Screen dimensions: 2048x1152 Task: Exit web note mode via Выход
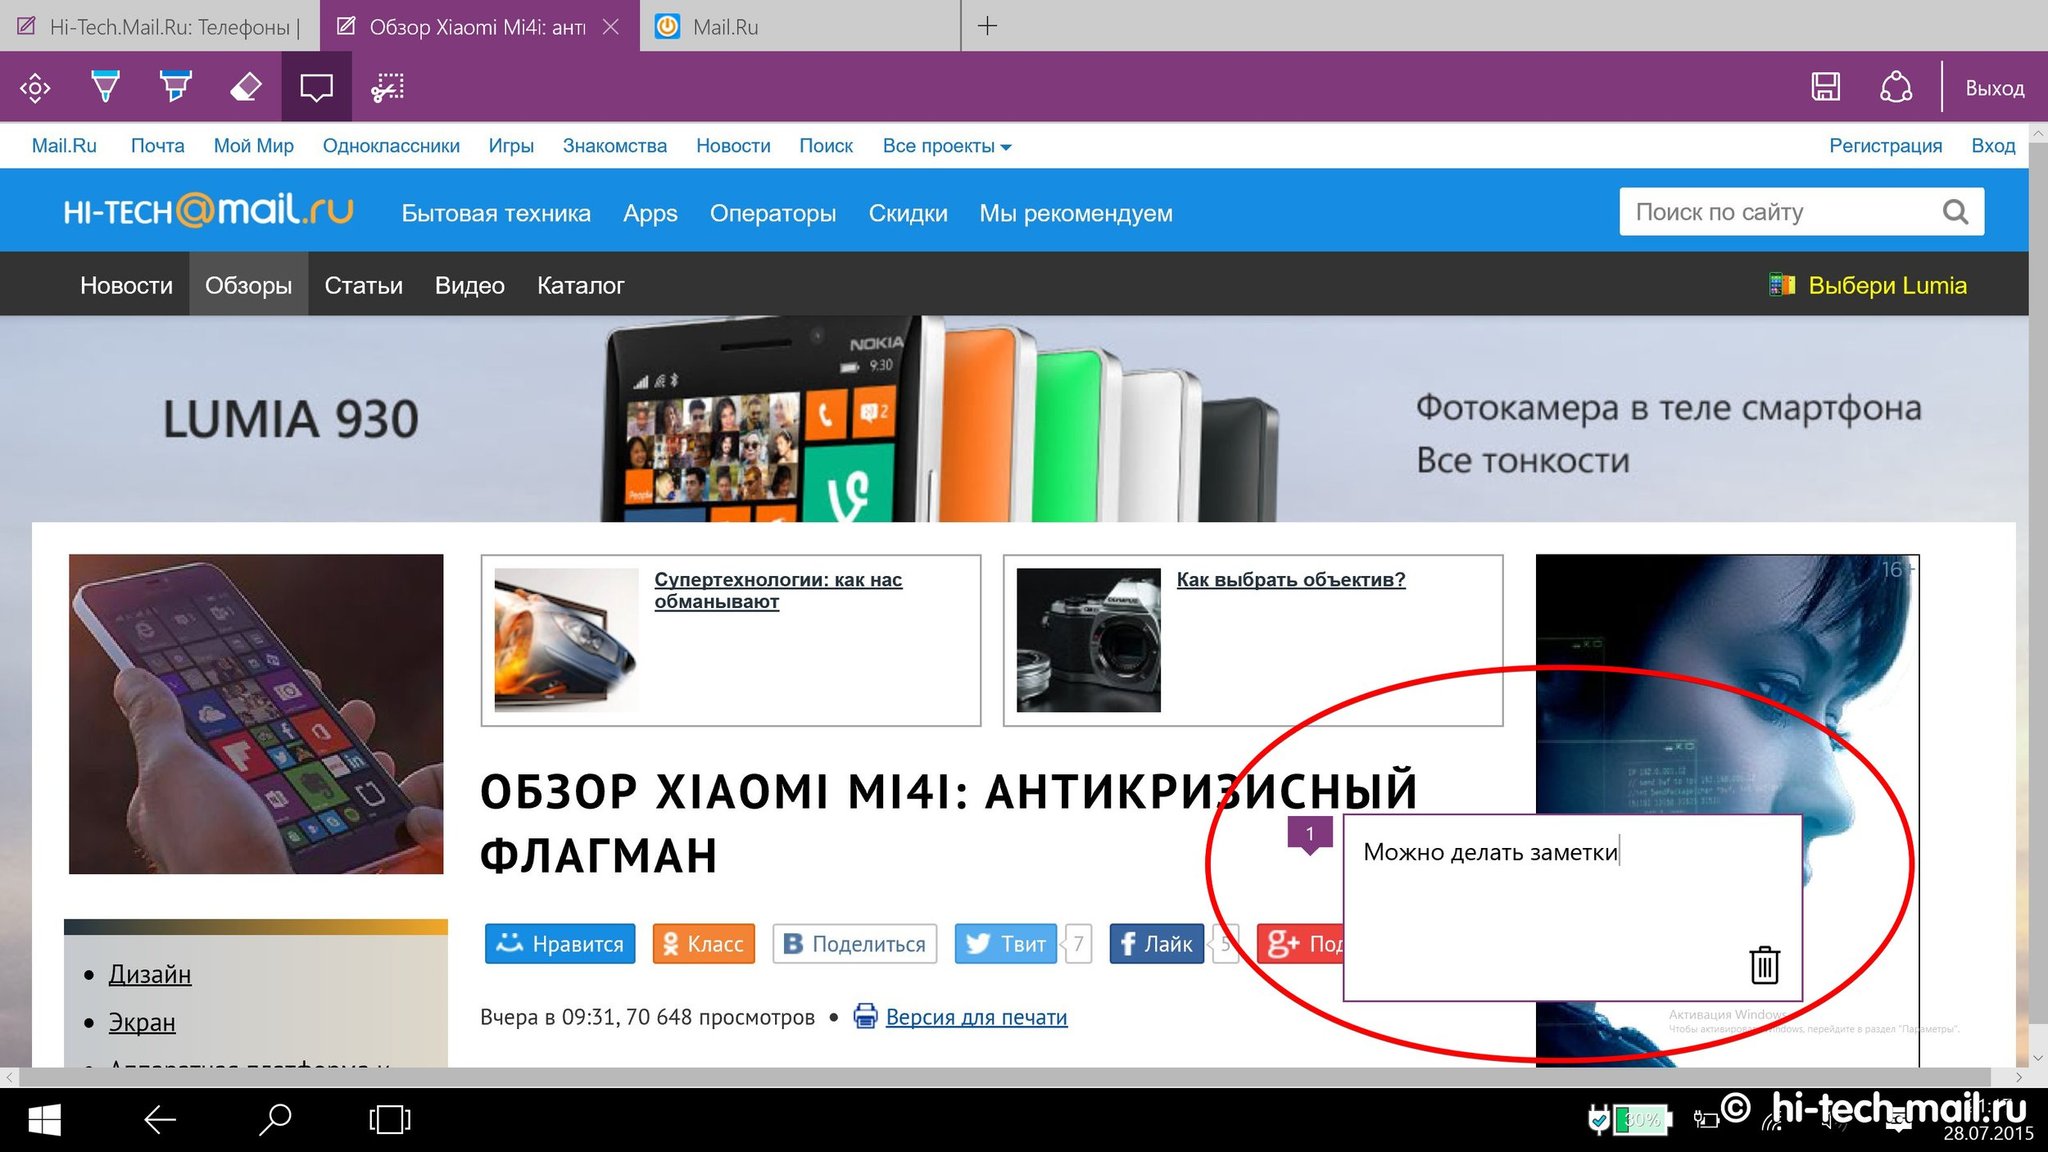tap(1994, 88)
